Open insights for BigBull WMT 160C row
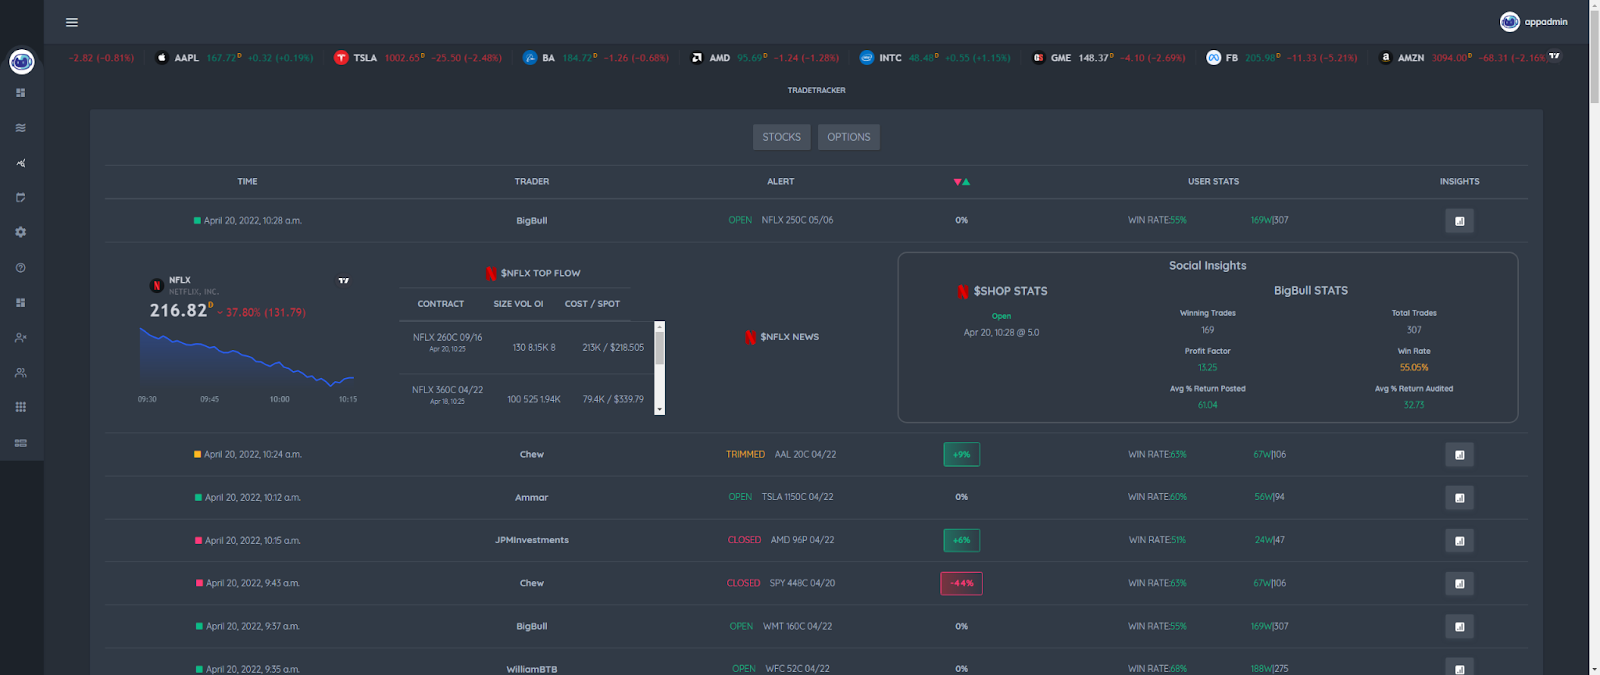The width and height of the screenshot is (1600, 675). pyautogui.click(x=1459, y=627)
